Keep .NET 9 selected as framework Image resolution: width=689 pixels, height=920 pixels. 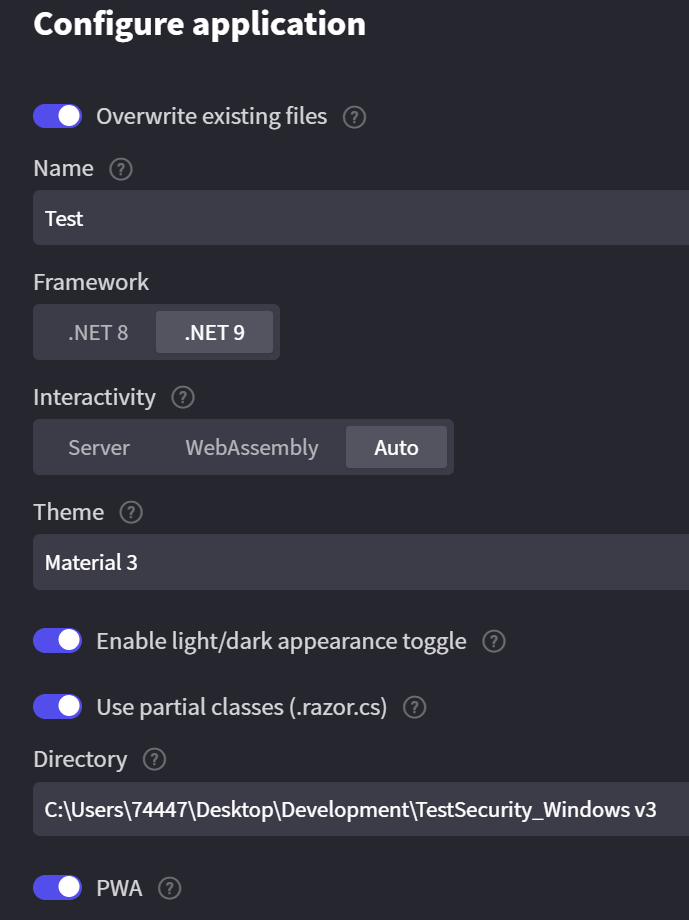214,332
